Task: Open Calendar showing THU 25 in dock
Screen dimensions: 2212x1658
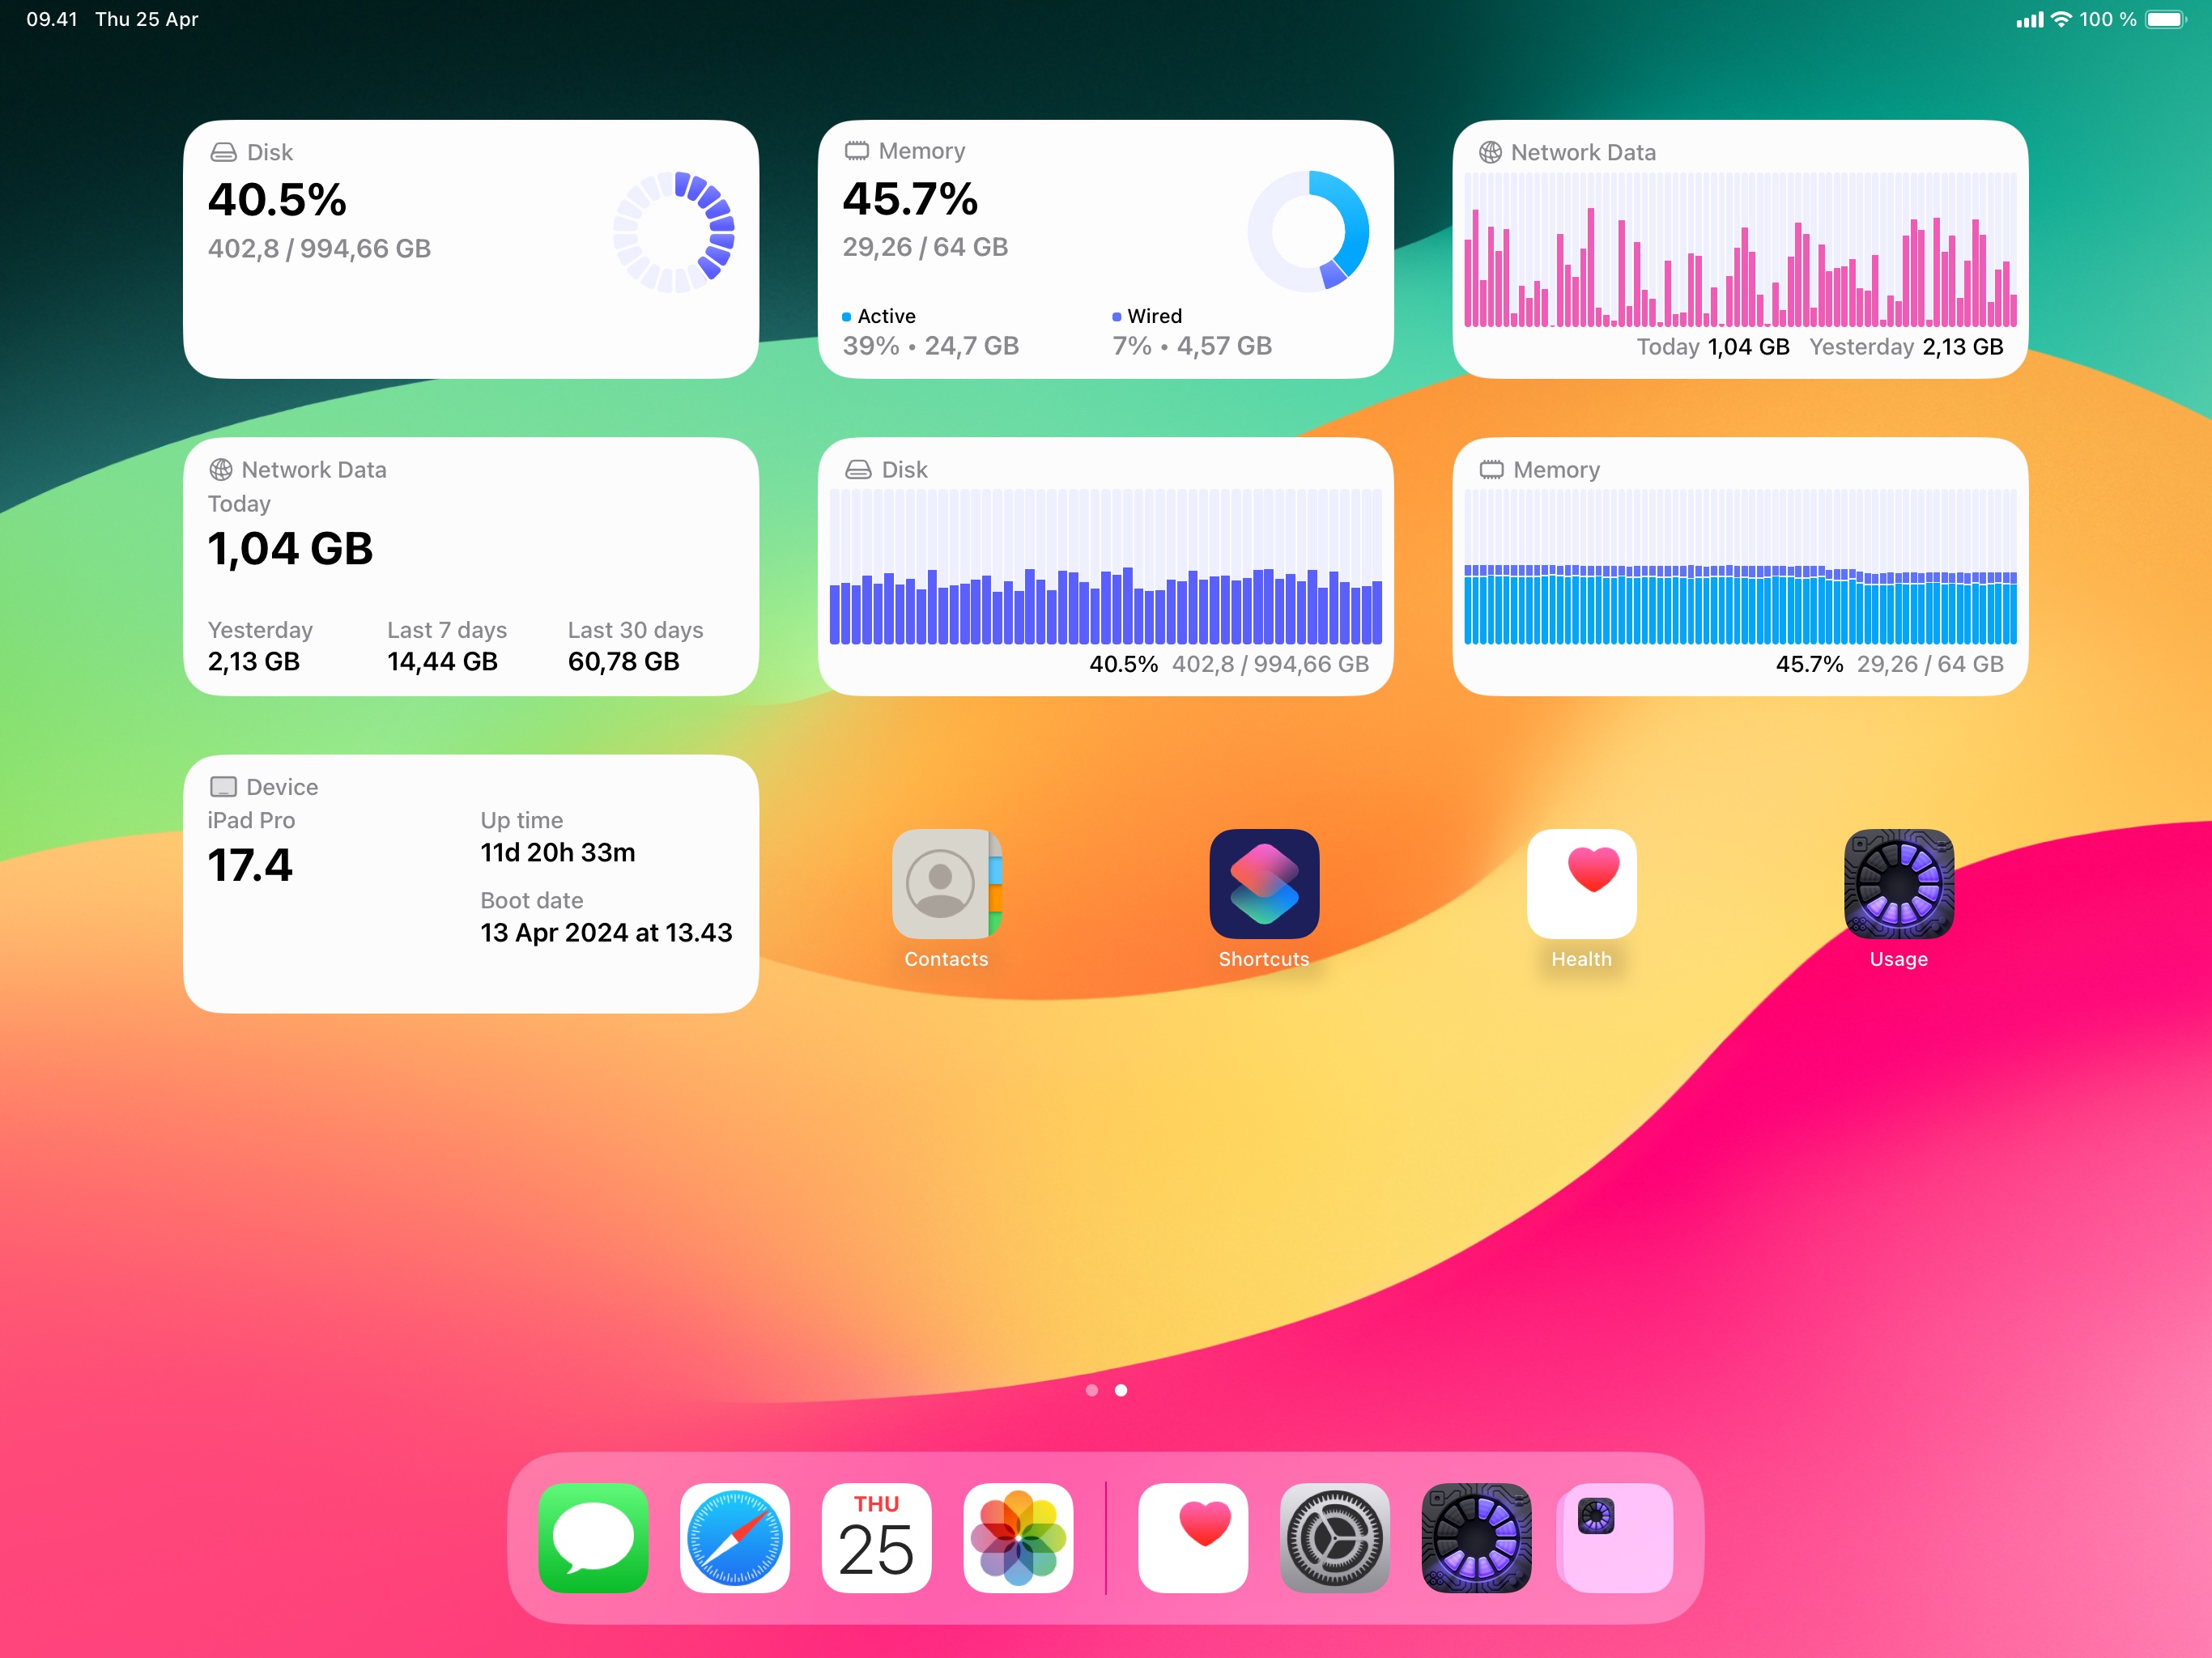Action: click(x=876, y=1537)
